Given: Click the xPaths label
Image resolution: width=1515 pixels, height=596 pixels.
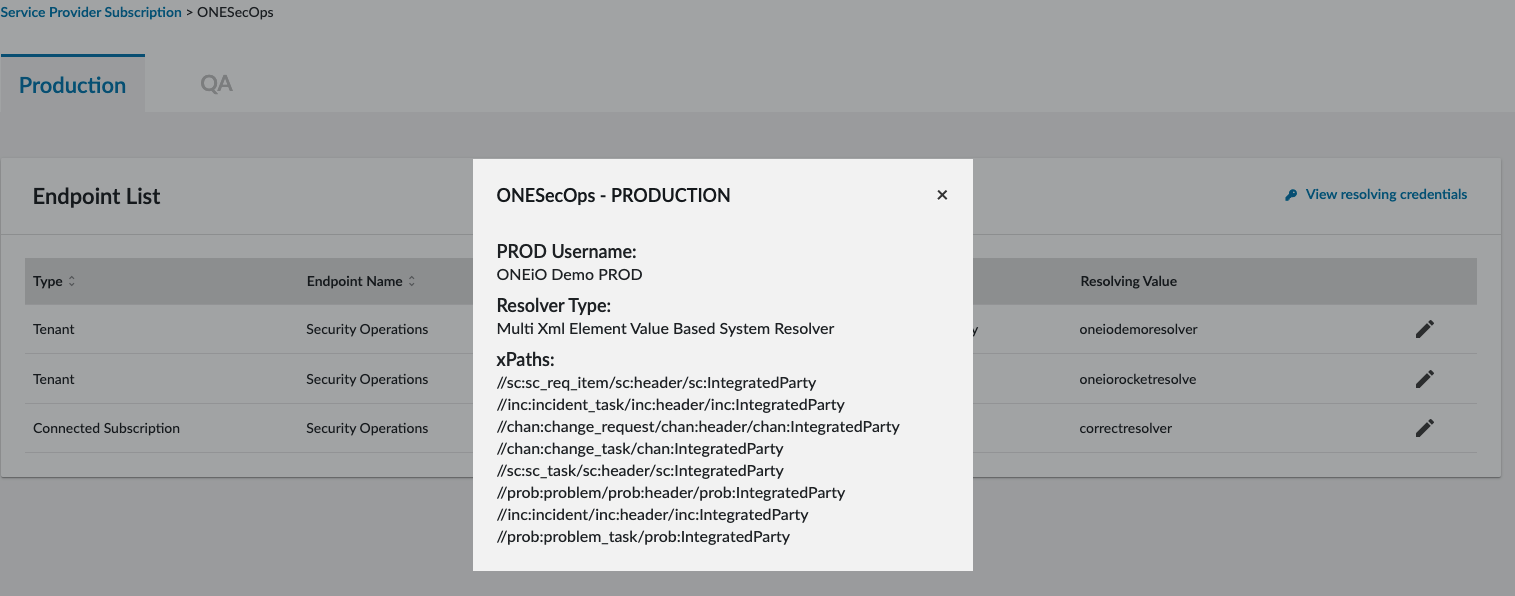Looking at the screenshot, I should 525,359.
